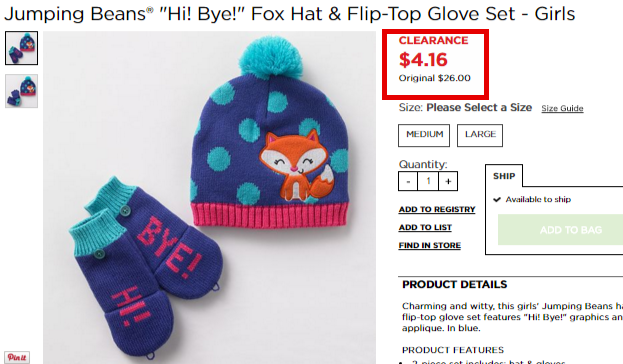Viewport: 623px width, 364px height.
Task: Select the first product thumbnail
Action: [x=21, y=48]
